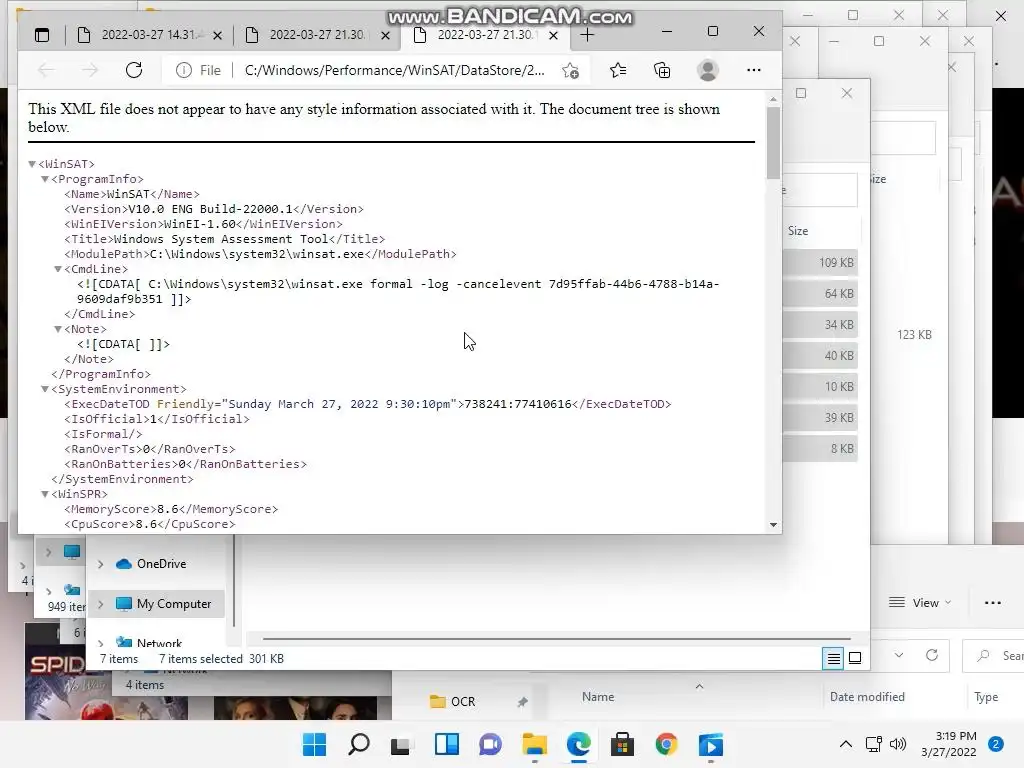Open the OCR pinned folder

coord(462,701)
